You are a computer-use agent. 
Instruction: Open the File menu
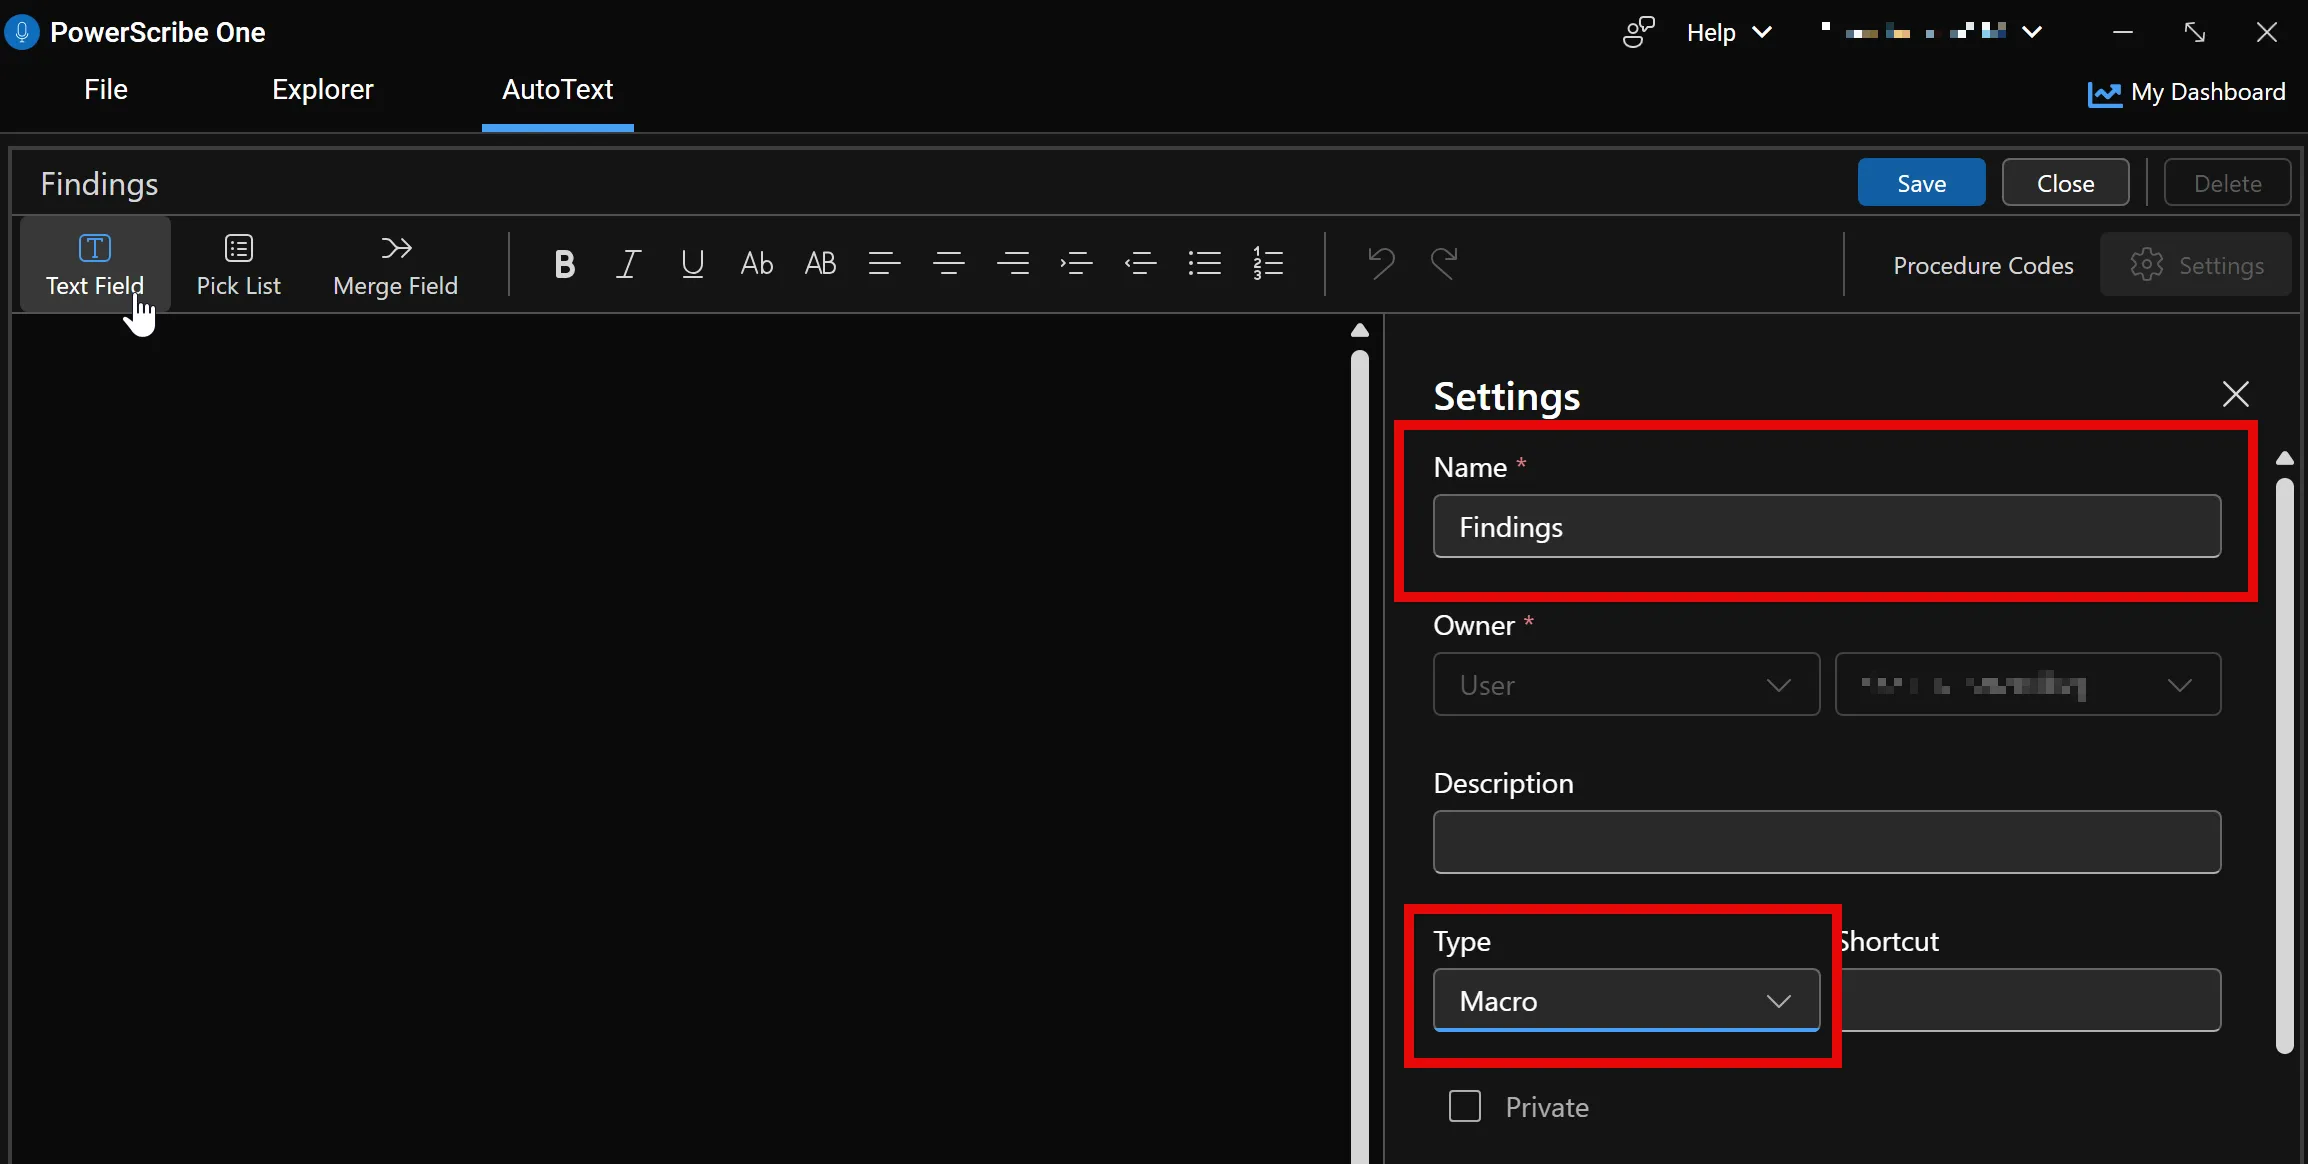pyautogui.click(x=106, y=90)
